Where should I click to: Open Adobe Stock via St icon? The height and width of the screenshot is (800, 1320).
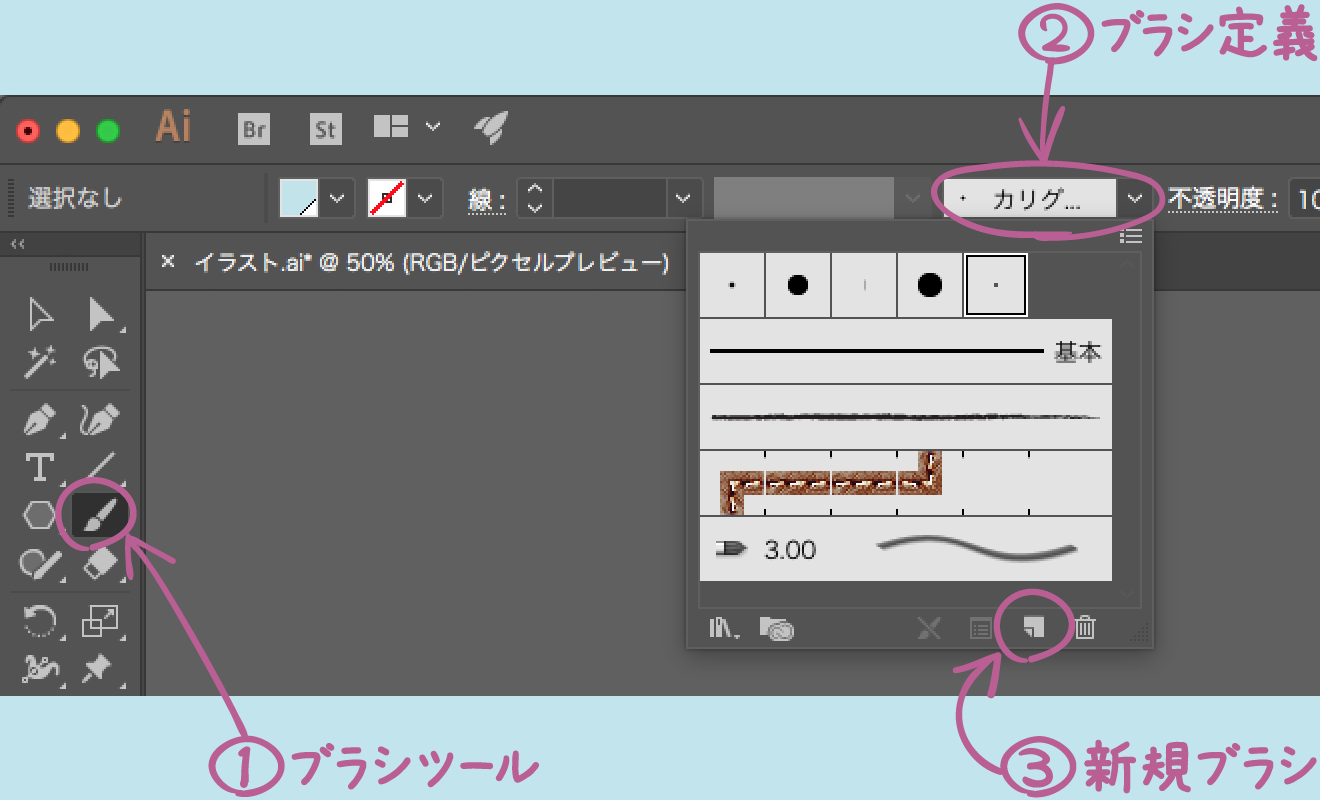325,129
